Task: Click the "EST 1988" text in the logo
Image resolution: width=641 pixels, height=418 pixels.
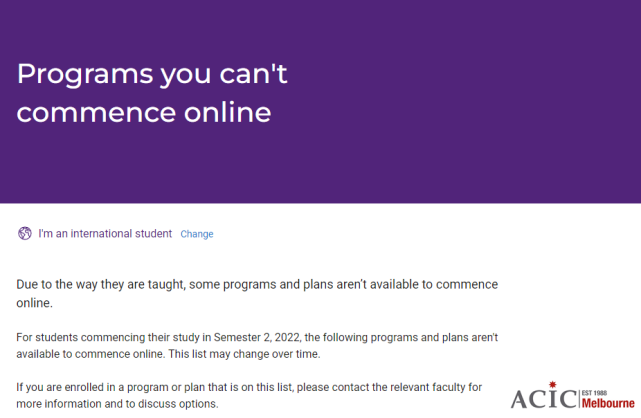Action: [x=594, y=393]
